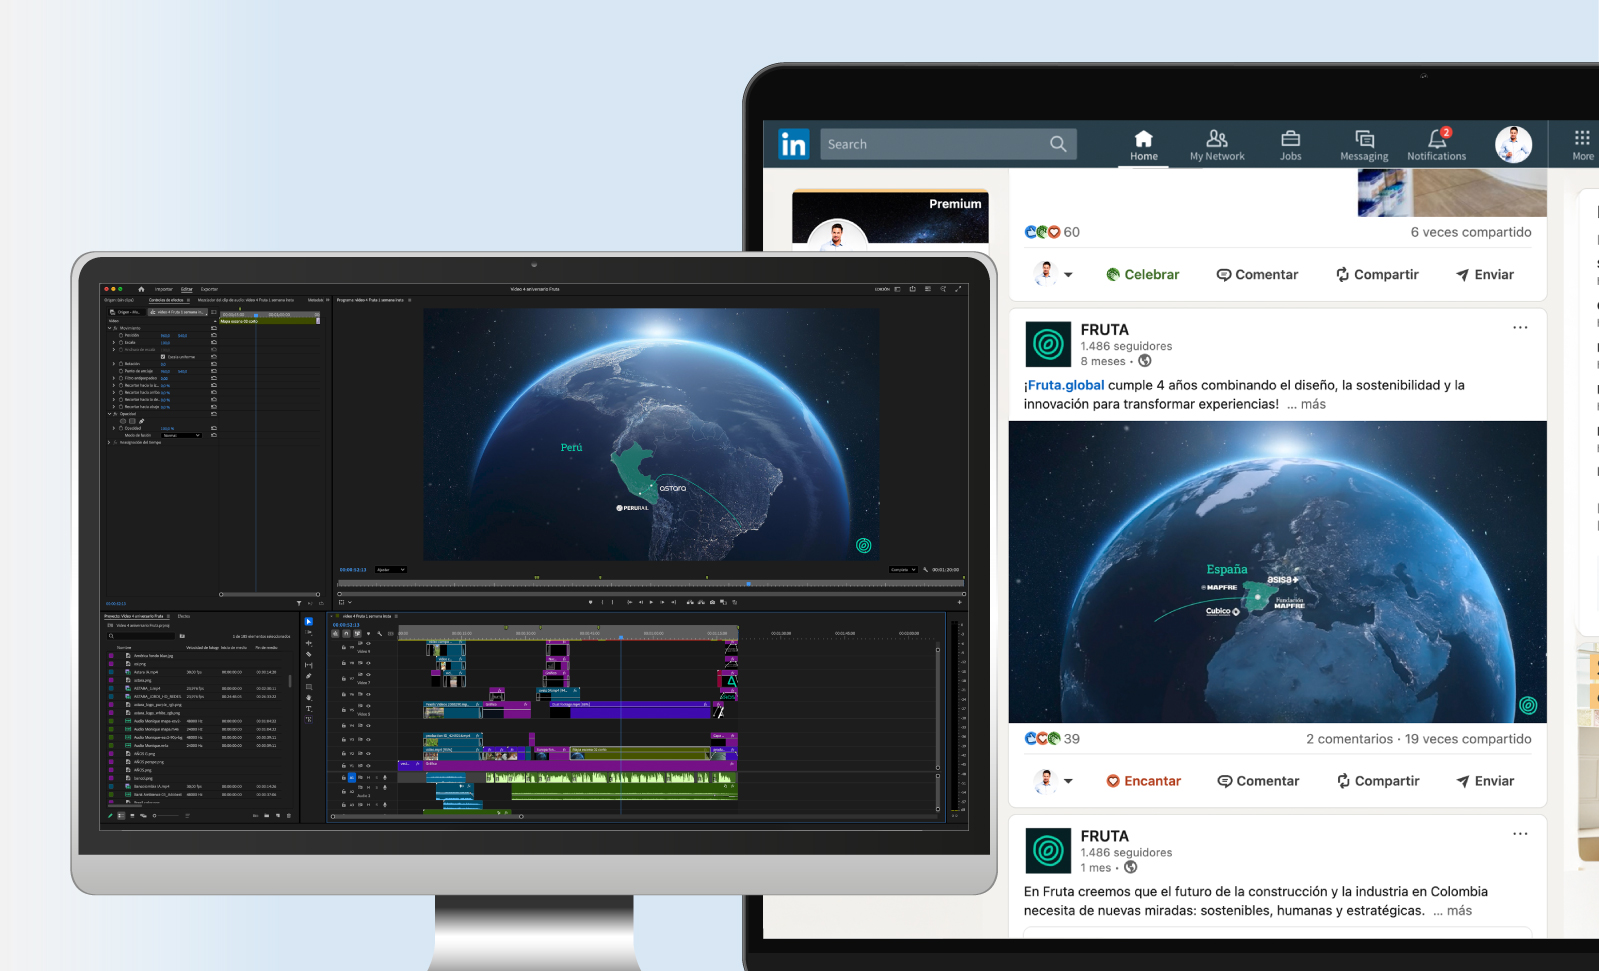Open the ¡Fruta.global link
The width and height of the screenshot is (1599, 971).
[1065, 385]
